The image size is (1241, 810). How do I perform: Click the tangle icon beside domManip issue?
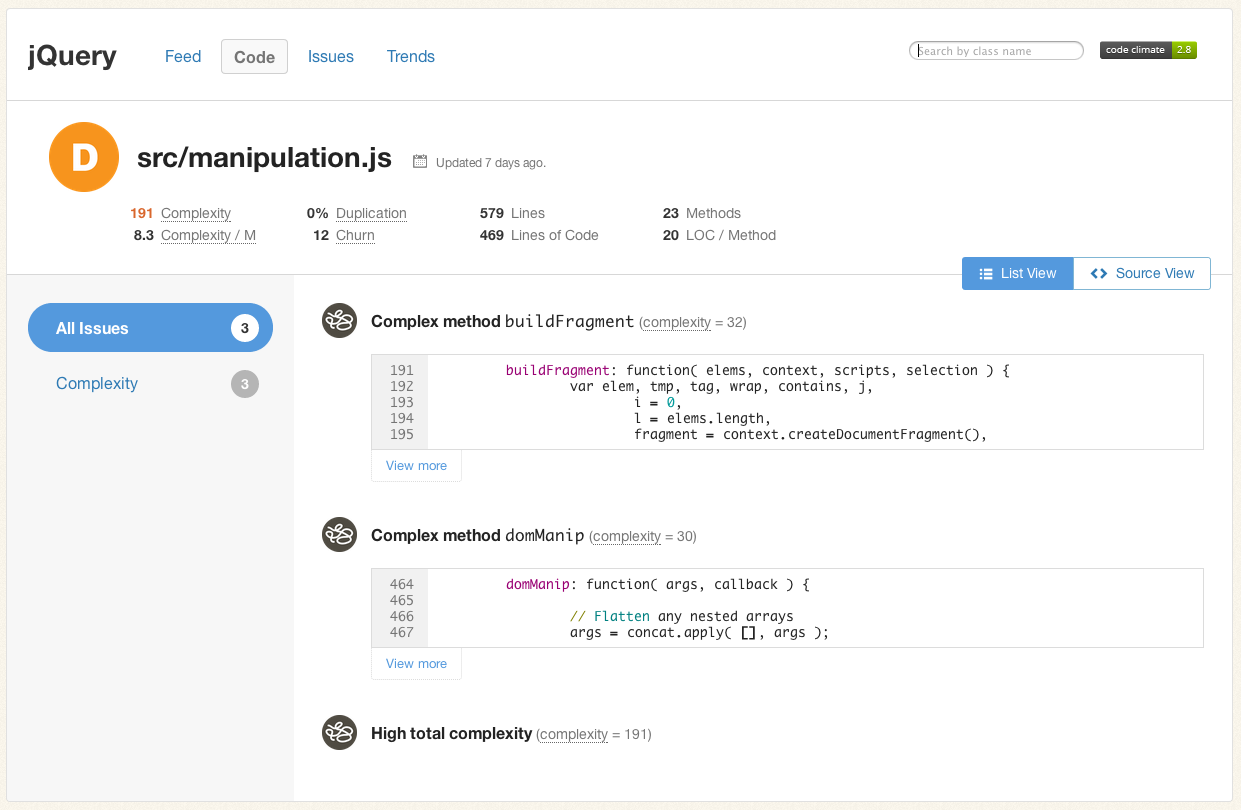339,535
